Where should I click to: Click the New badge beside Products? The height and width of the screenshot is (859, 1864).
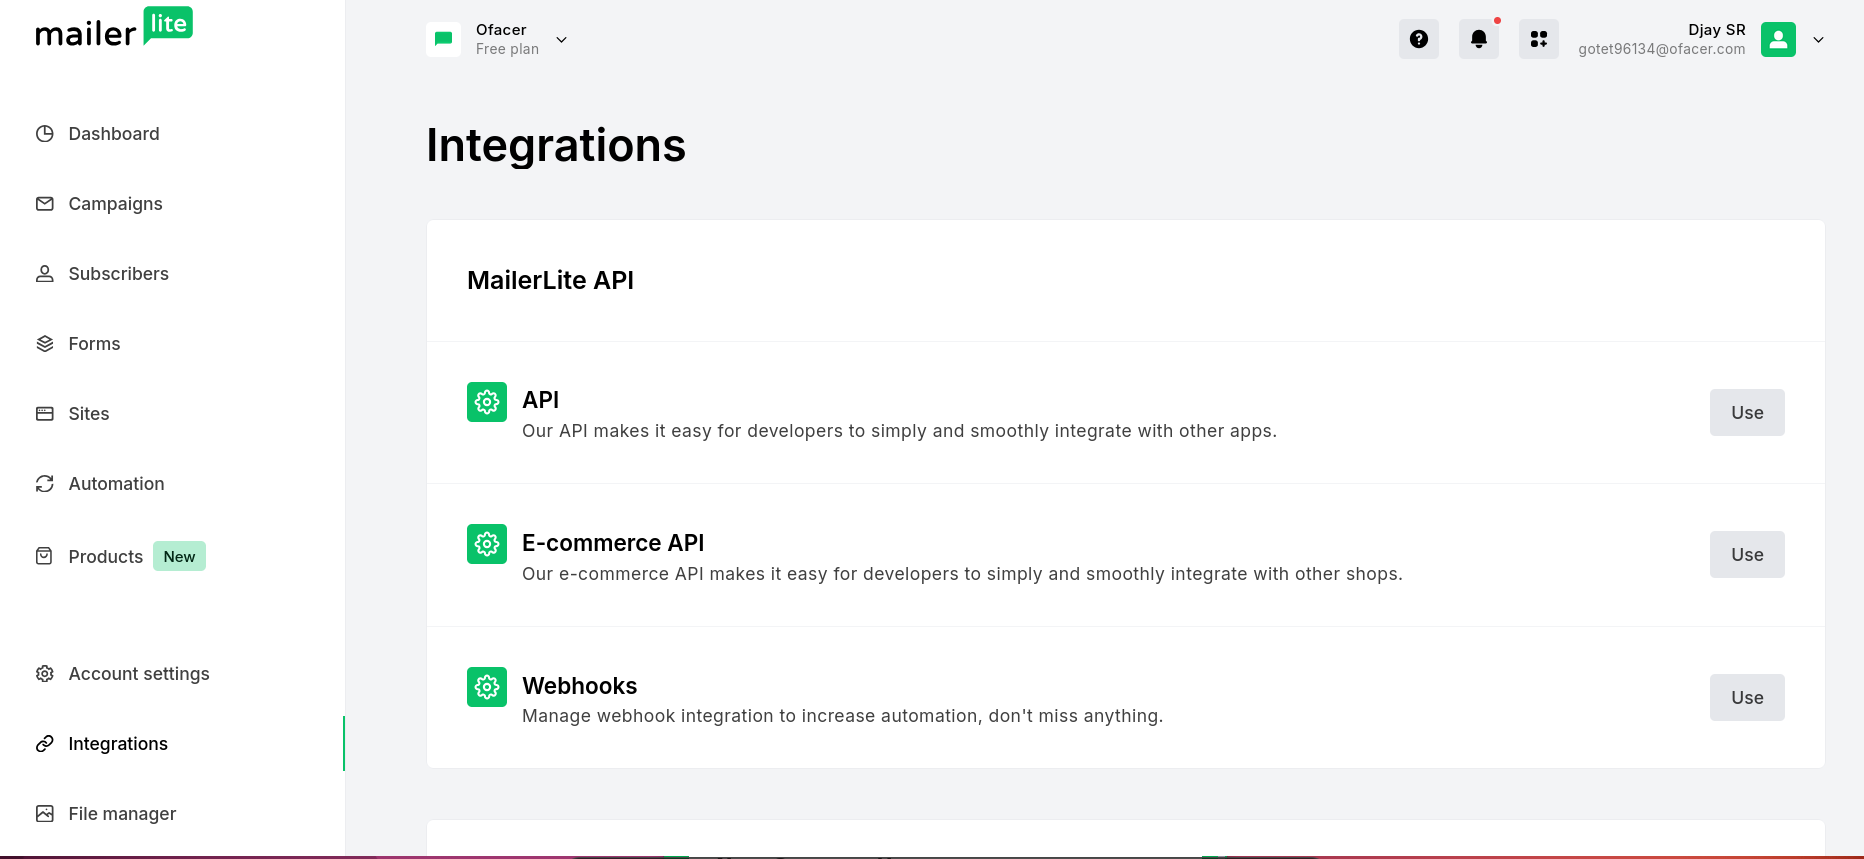pyautogui.click(x=179, y=556)
